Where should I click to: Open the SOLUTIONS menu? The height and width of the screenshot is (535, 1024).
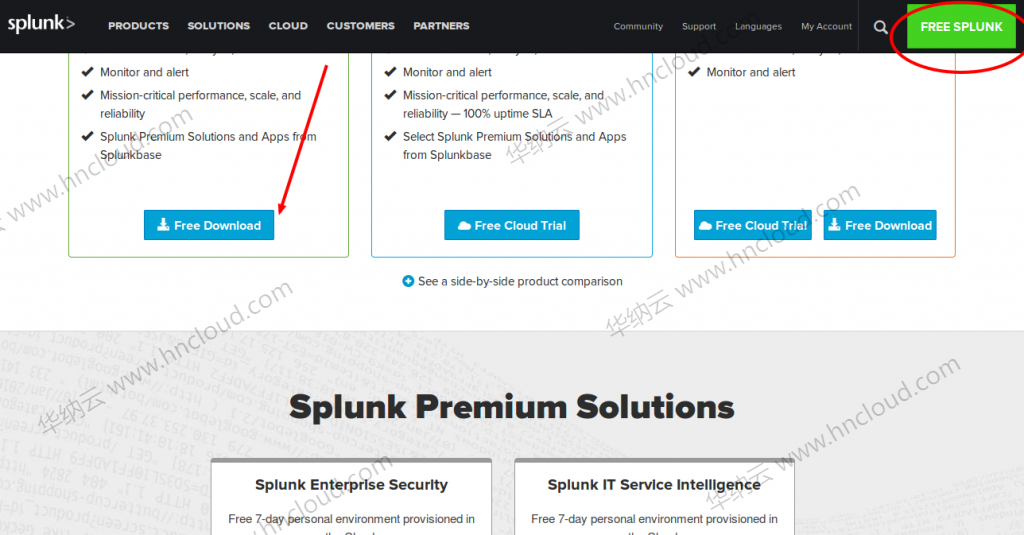219,26
